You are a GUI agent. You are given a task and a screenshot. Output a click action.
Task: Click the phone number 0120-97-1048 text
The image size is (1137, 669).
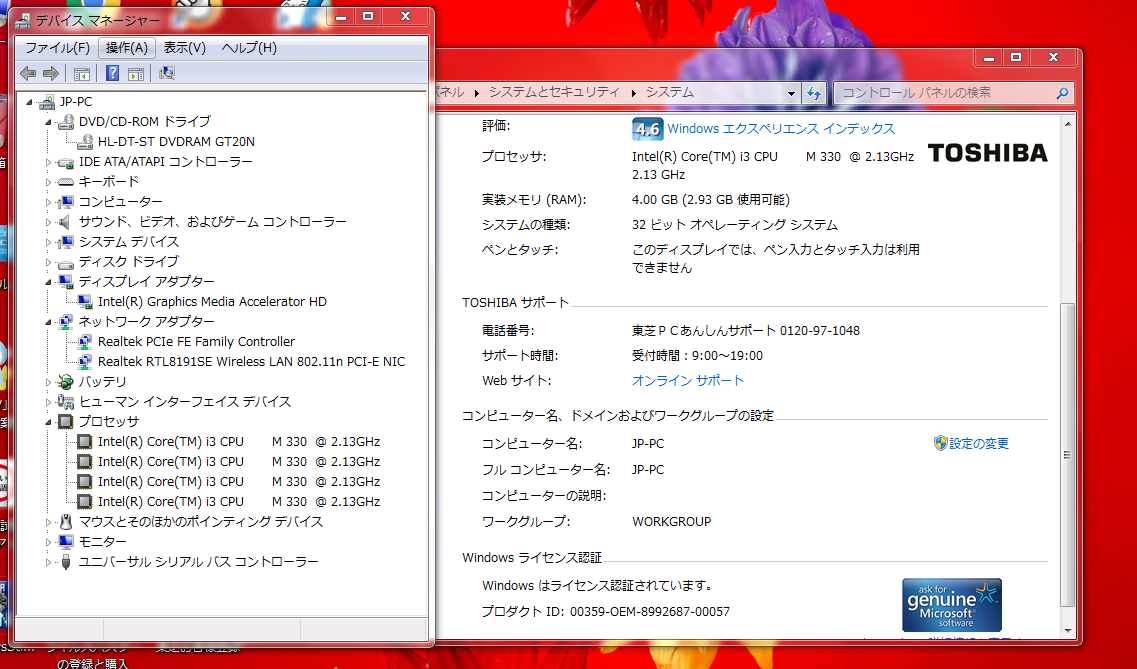(x=820, y=331)
